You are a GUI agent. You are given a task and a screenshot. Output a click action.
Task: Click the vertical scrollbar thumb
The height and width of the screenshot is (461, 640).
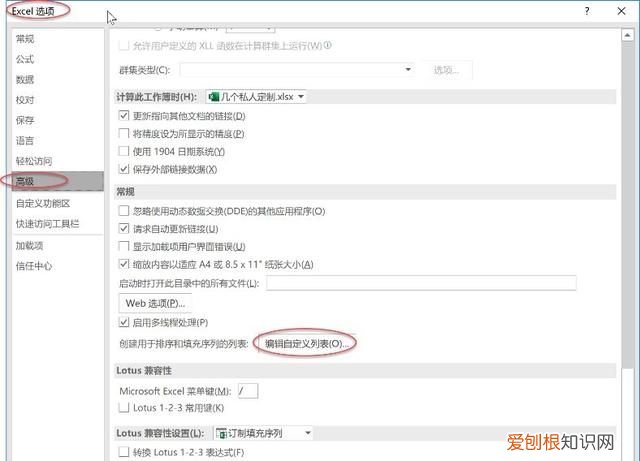pyautogui.click(x=627, y=204)
